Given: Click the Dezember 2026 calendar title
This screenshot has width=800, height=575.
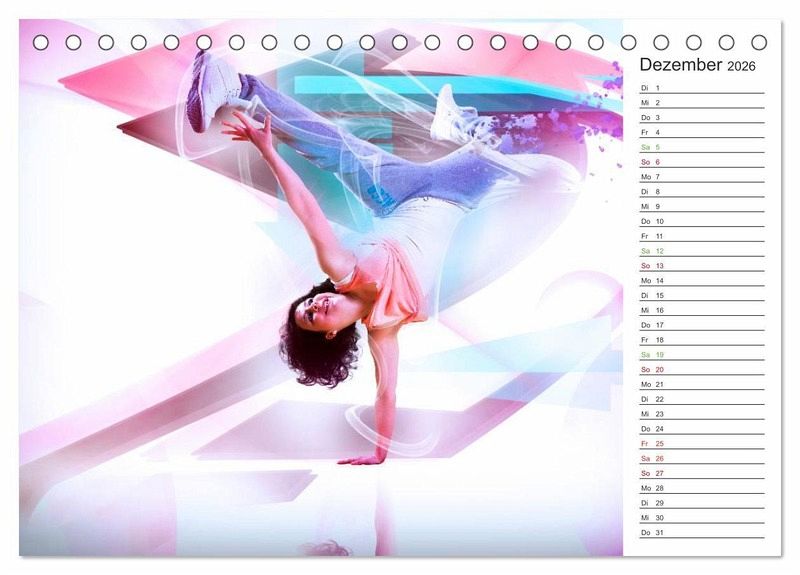Looking at the screenshot, I should click(697, 65).
